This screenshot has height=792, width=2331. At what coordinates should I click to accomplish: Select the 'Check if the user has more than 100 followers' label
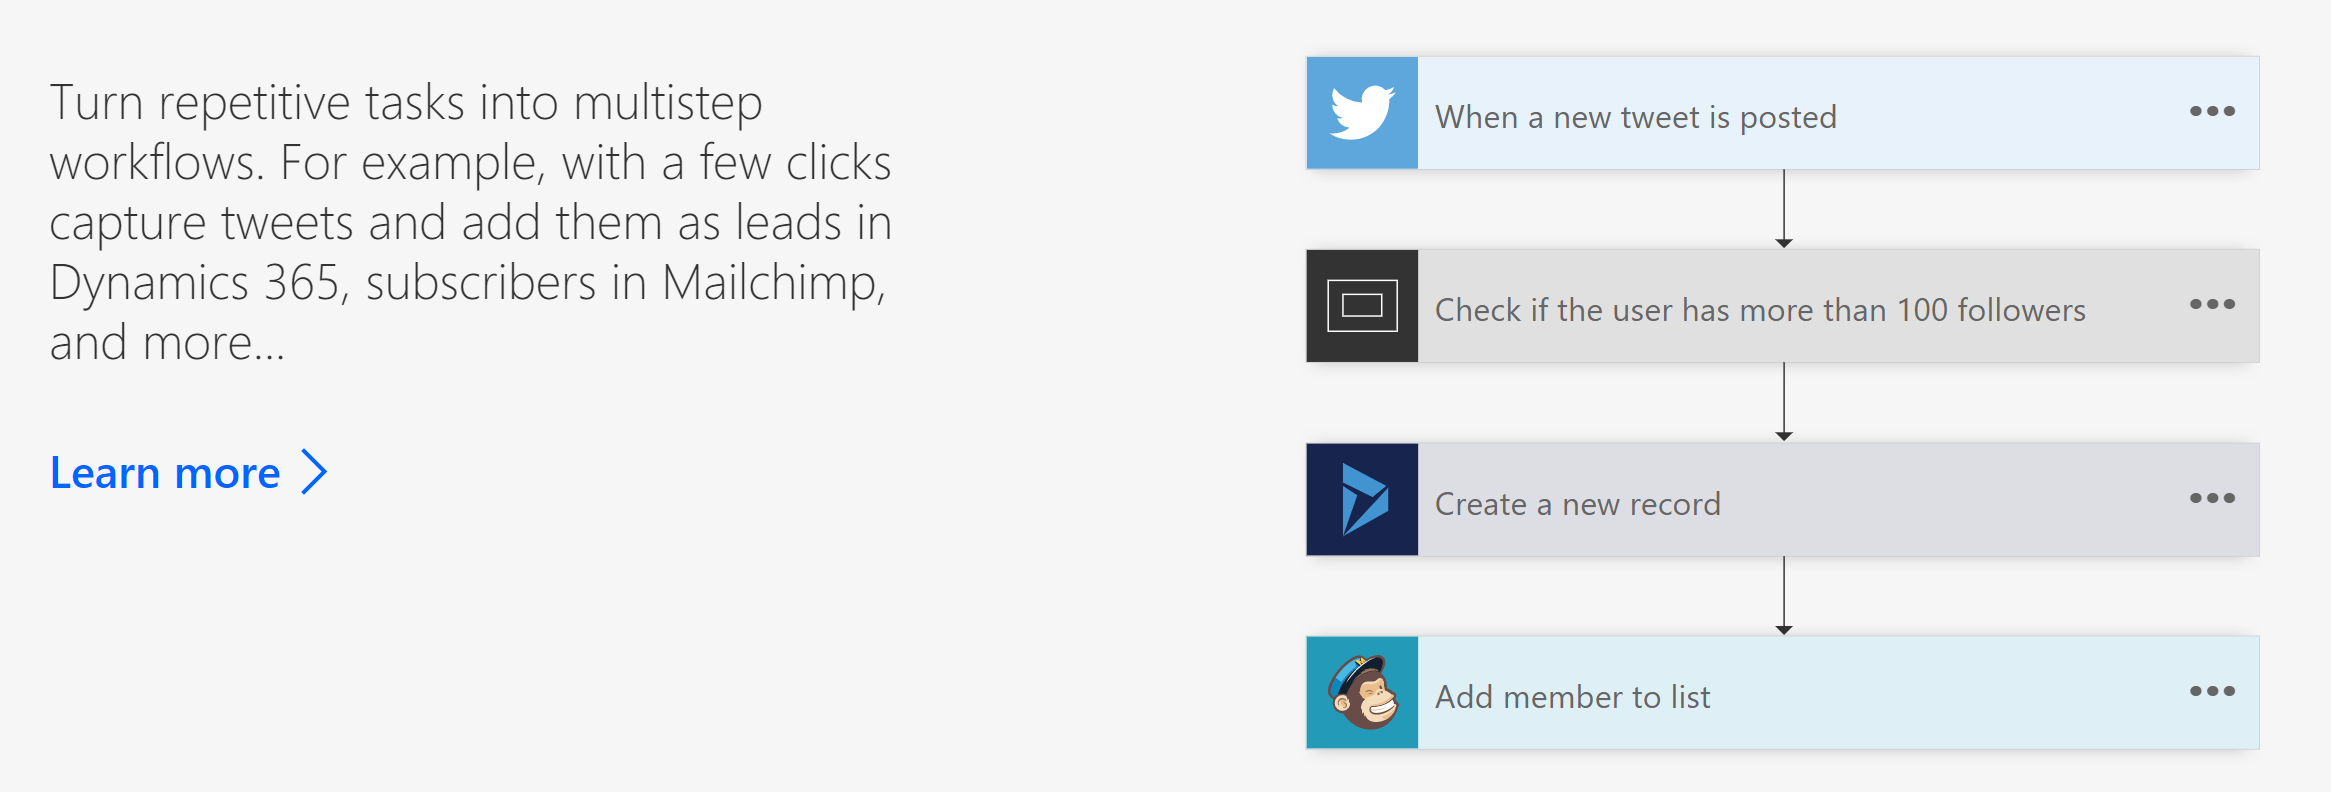1760,310
